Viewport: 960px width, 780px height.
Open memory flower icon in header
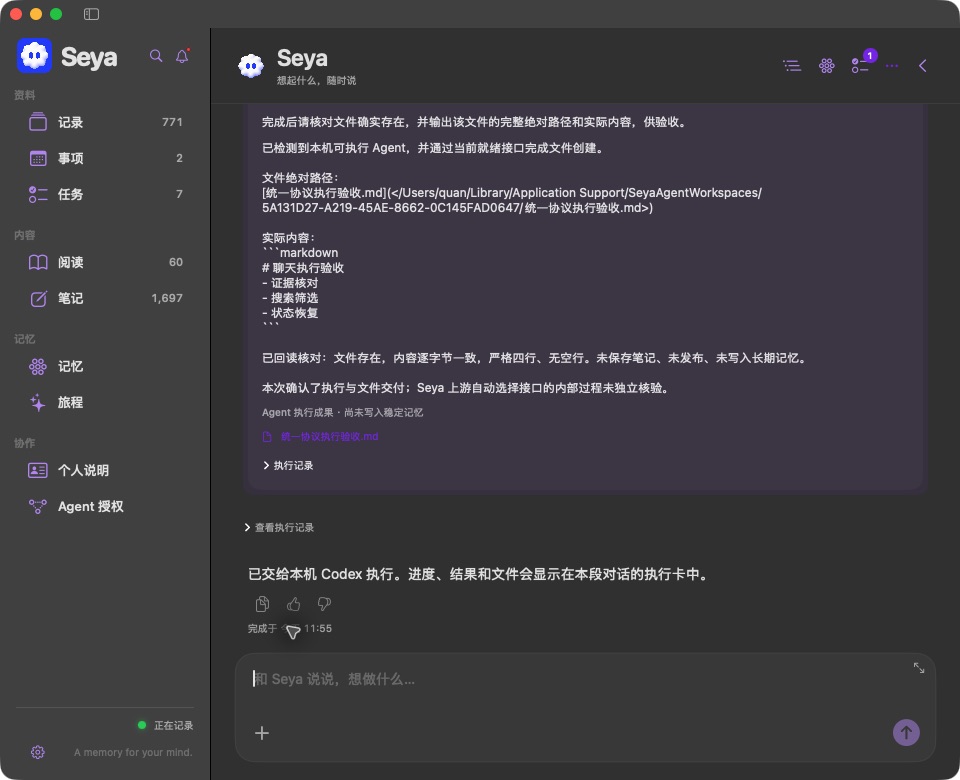point(827,66)
